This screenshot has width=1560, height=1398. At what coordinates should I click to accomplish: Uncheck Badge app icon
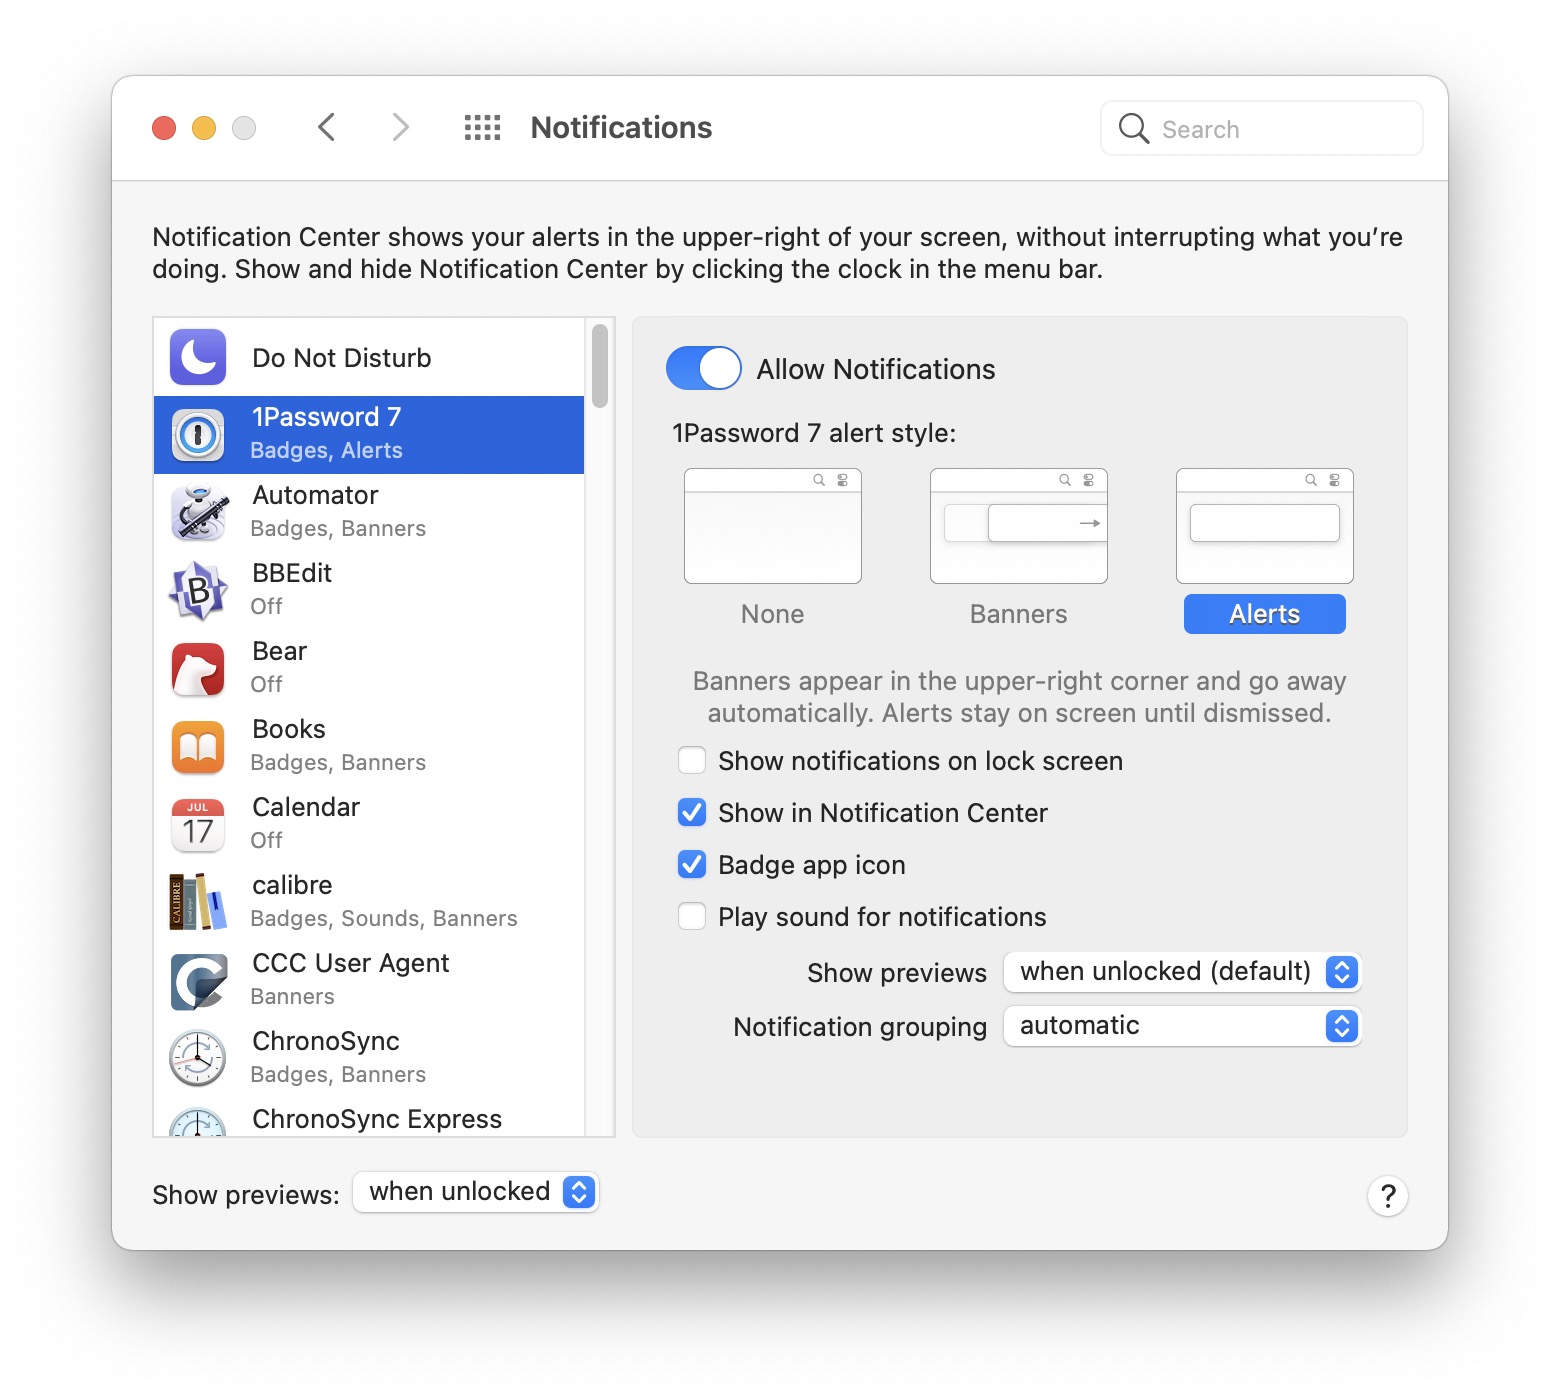tap(692, 864)
